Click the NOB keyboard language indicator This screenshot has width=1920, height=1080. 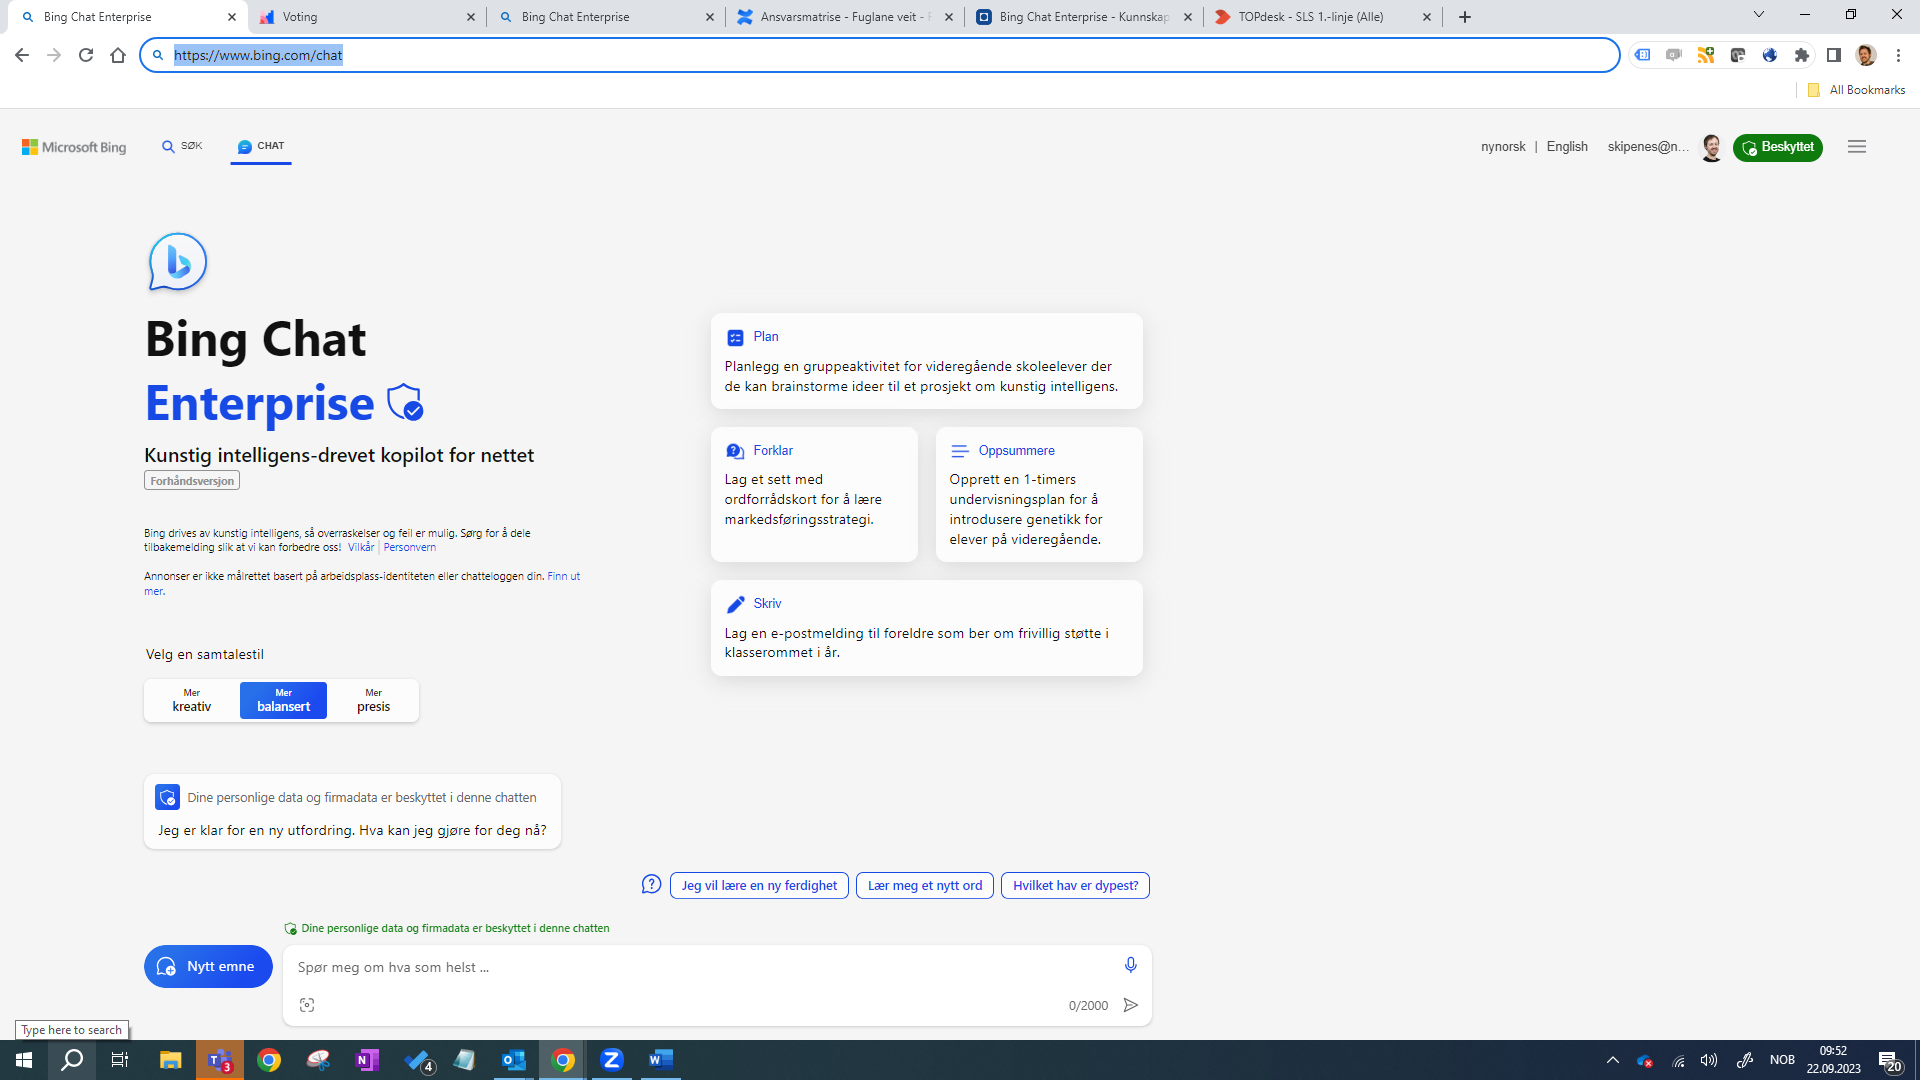[x=1782, y=1060]
